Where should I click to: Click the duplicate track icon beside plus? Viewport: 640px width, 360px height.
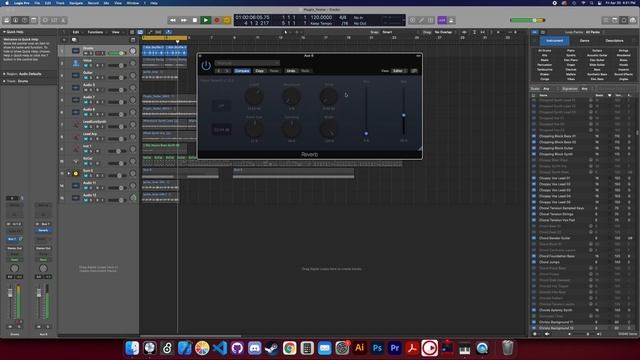tap(74, 40)
